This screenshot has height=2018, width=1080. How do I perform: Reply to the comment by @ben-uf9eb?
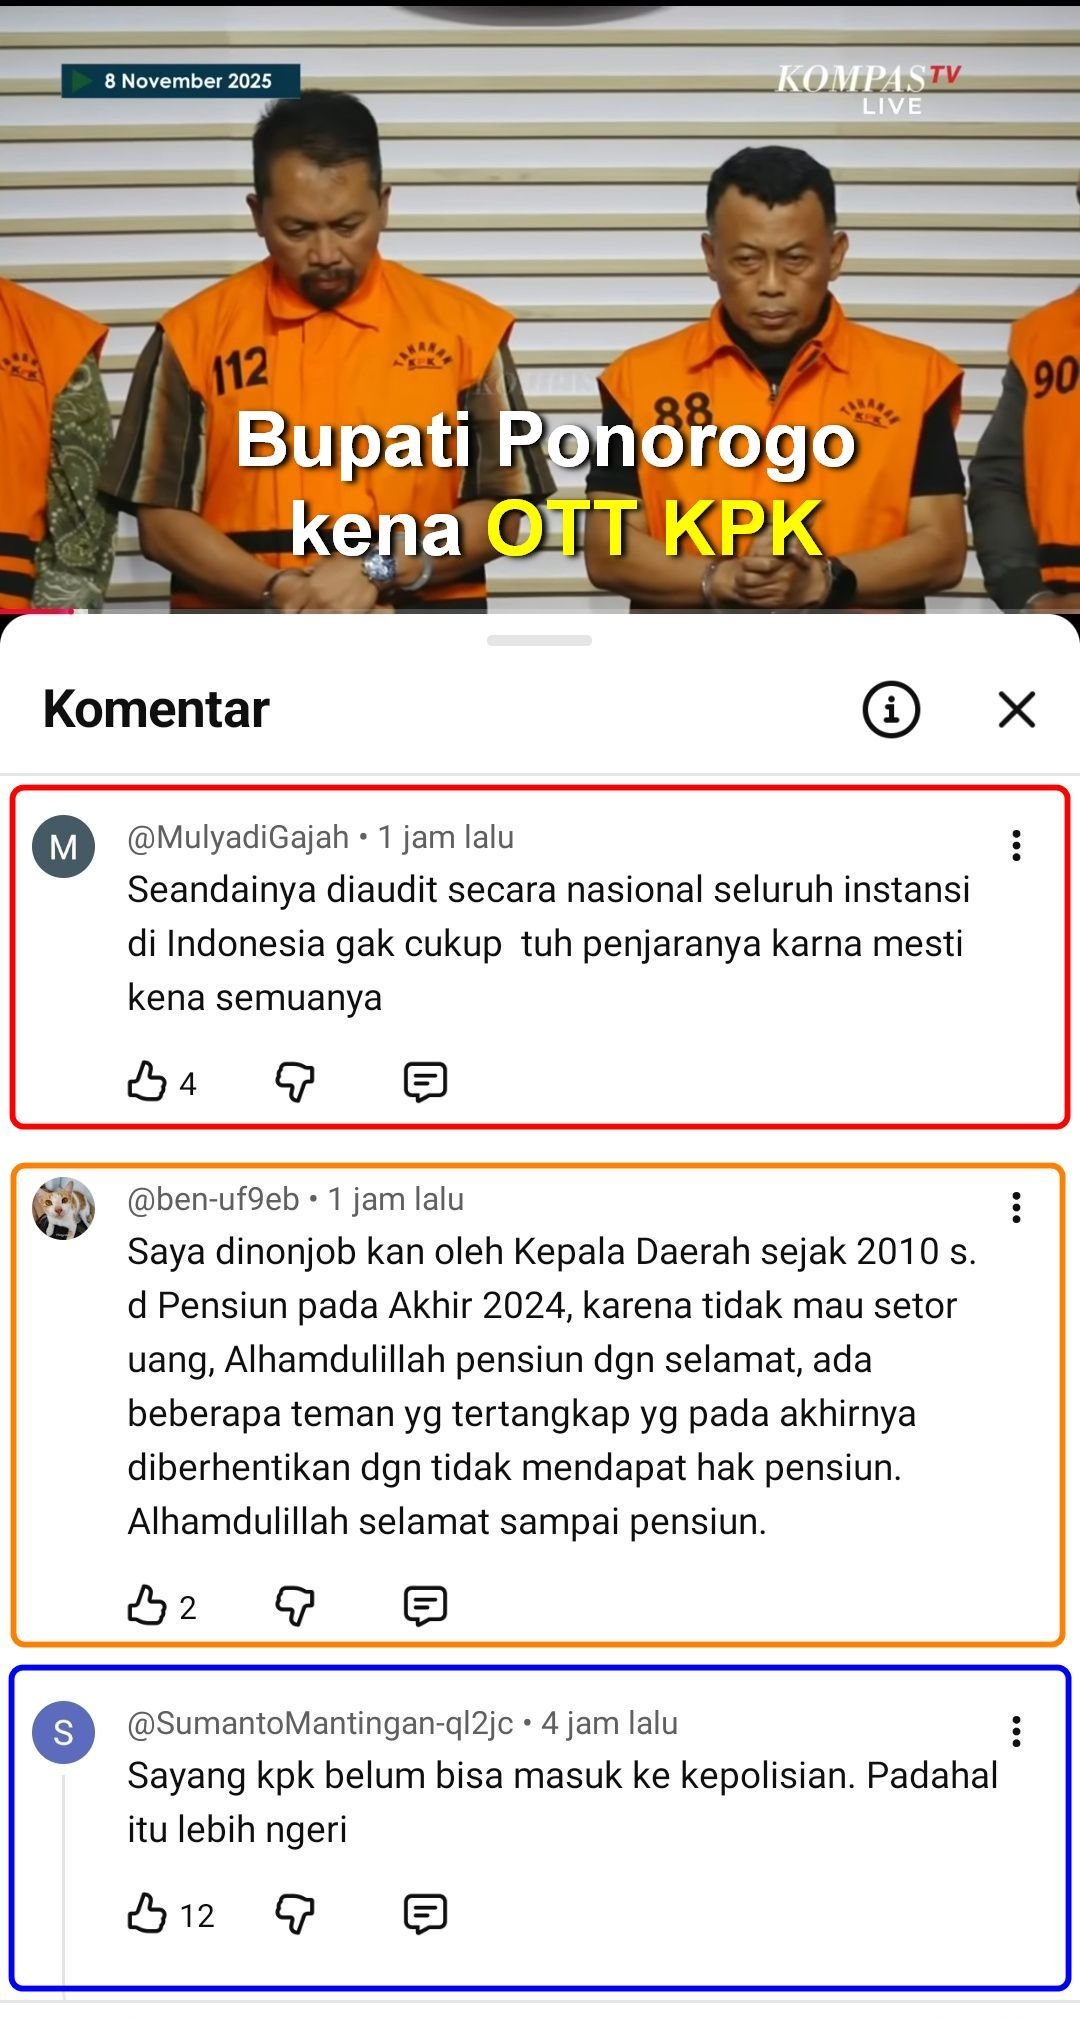(x=425, y=1606)
